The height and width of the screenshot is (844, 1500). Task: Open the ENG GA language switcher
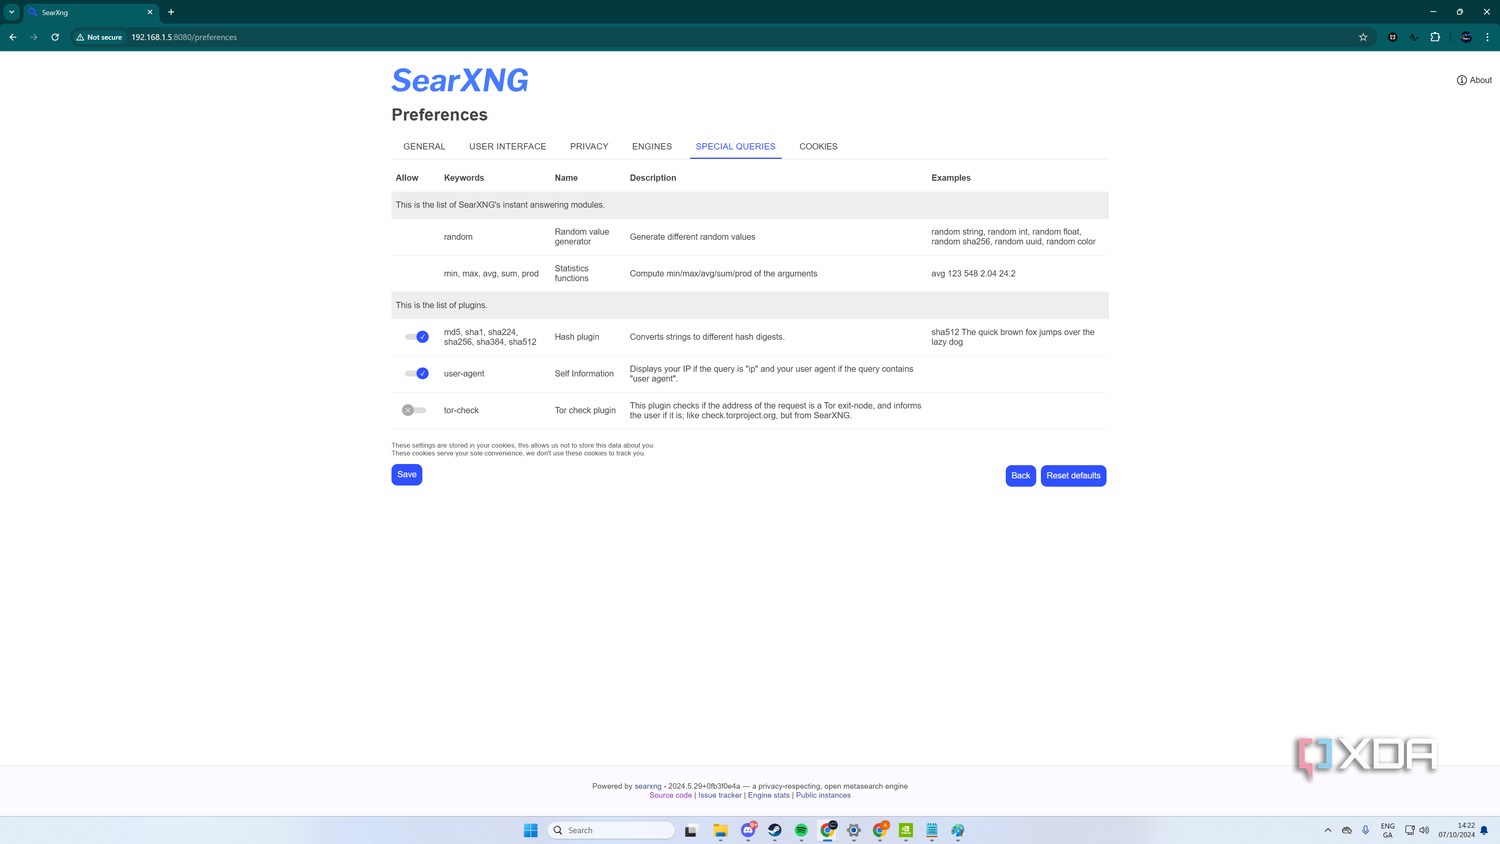point(1388,830)
